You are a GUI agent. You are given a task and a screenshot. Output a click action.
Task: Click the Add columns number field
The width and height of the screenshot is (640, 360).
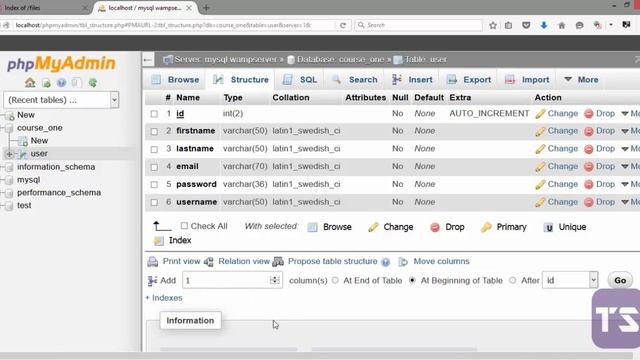(x=232, y=280)
